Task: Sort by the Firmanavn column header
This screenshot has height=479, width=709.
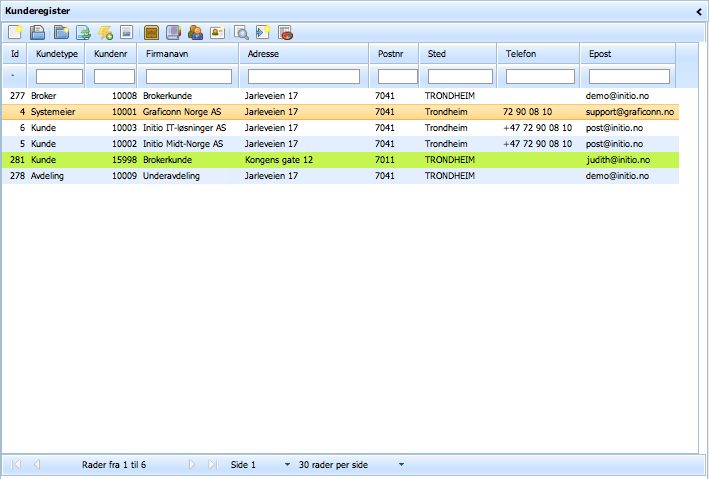Action: pyautogui.click(x=188, y=53)
